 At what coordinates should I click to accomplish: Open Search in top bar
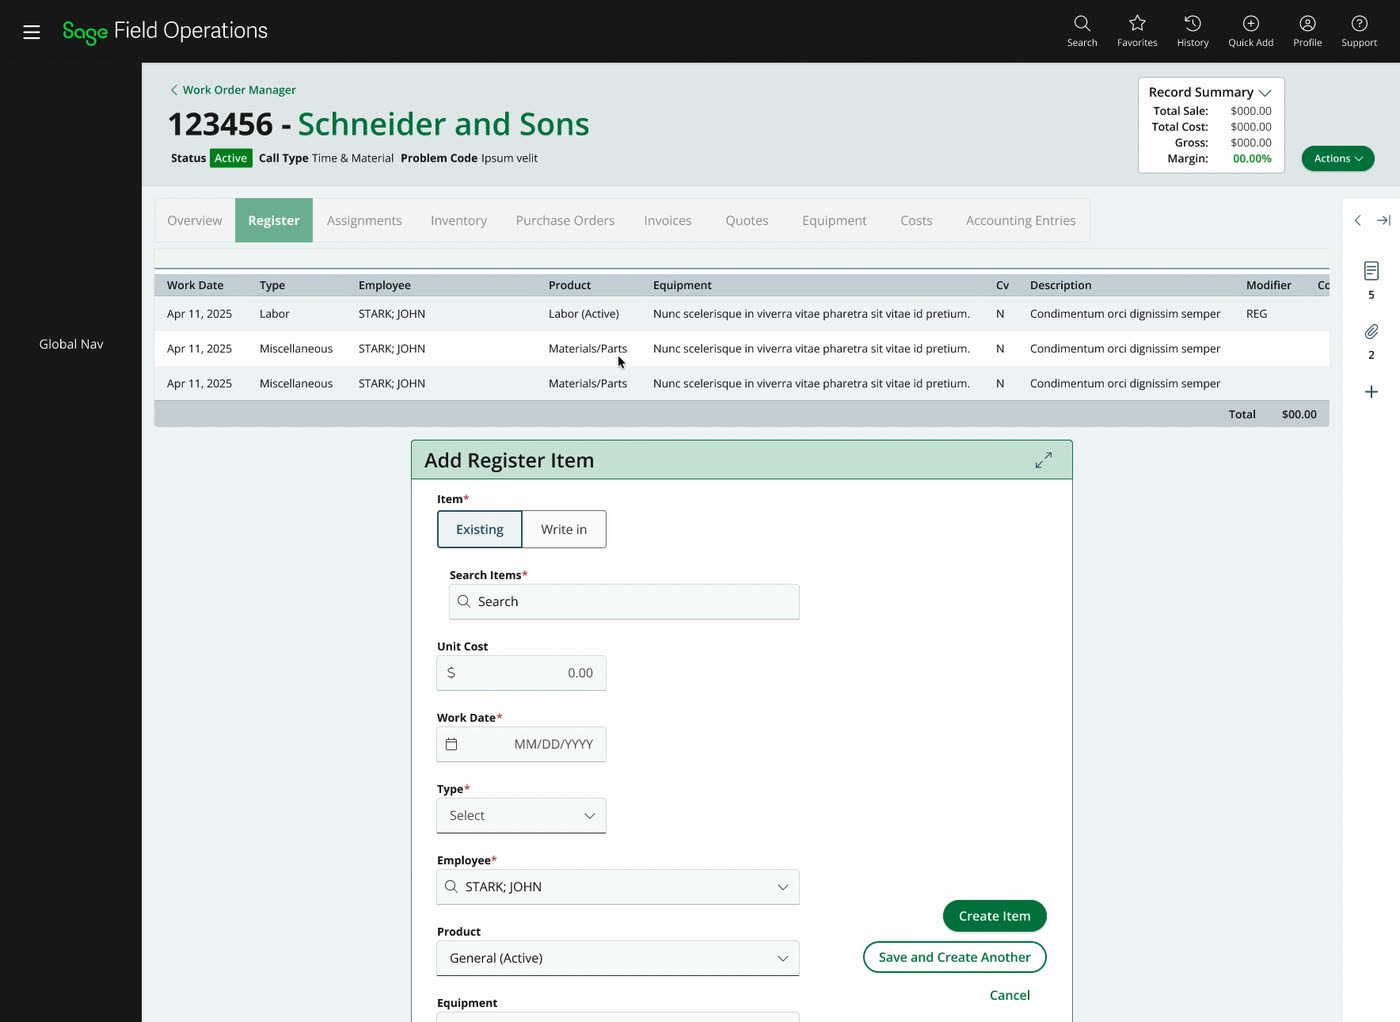coord(1082,30)
